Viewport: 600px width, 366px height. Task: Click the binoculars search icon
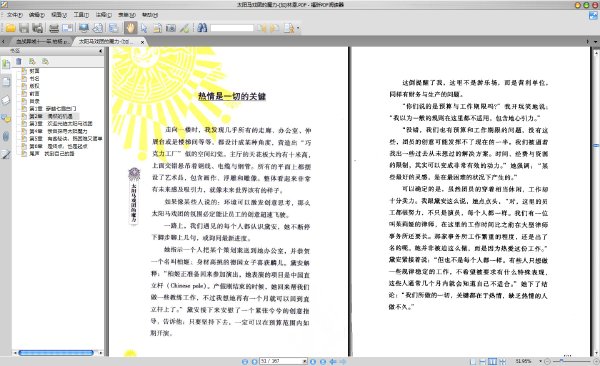click(202, 28)
